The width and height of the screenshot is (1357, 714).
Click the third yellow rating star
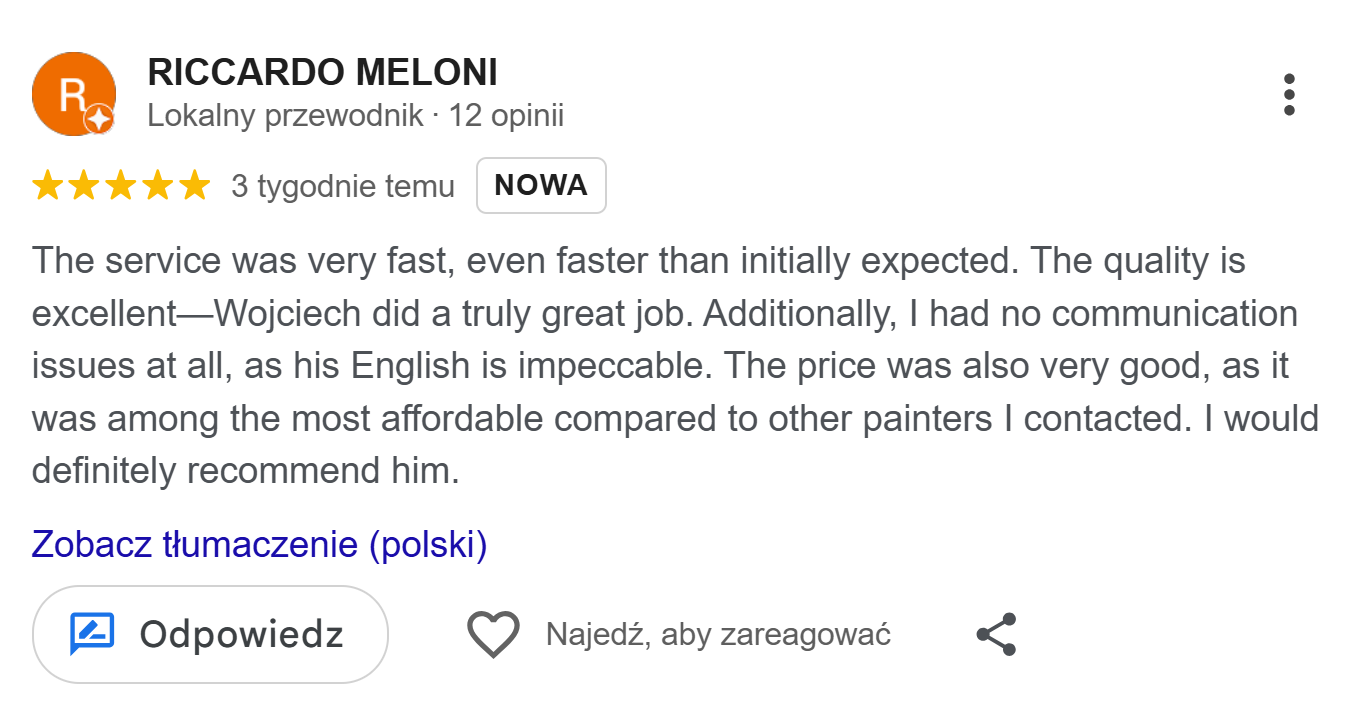coord(121,186)
